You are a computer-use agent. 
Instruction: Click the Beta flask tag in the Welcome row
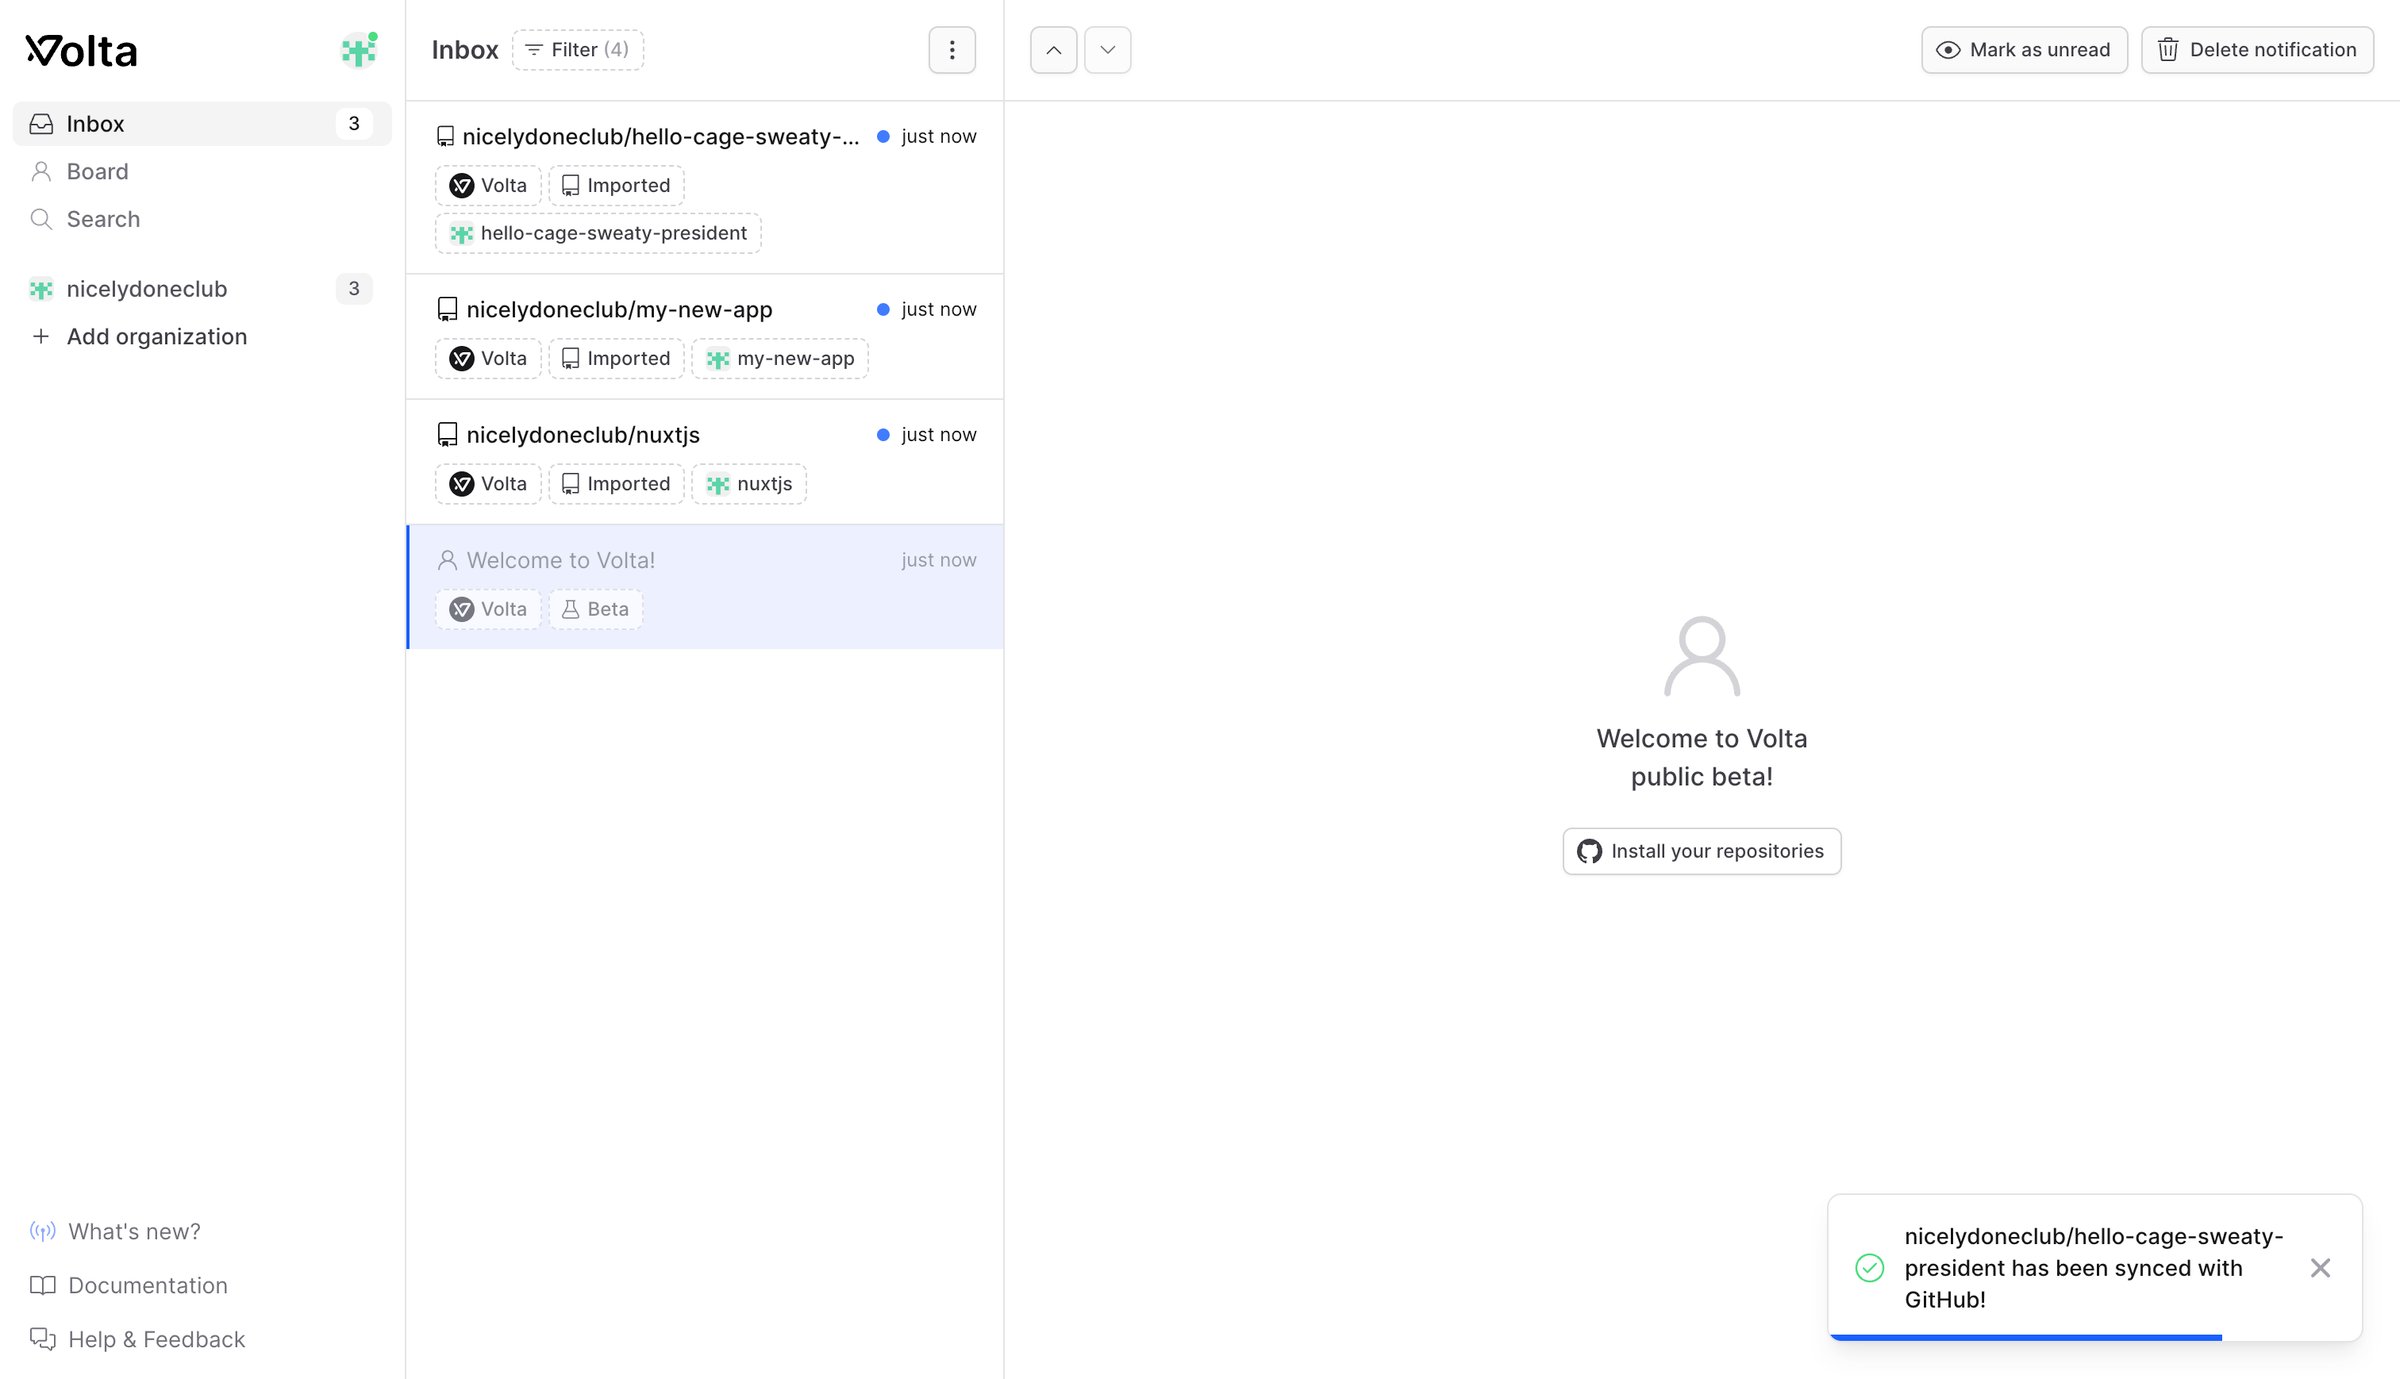click(596, 610)
